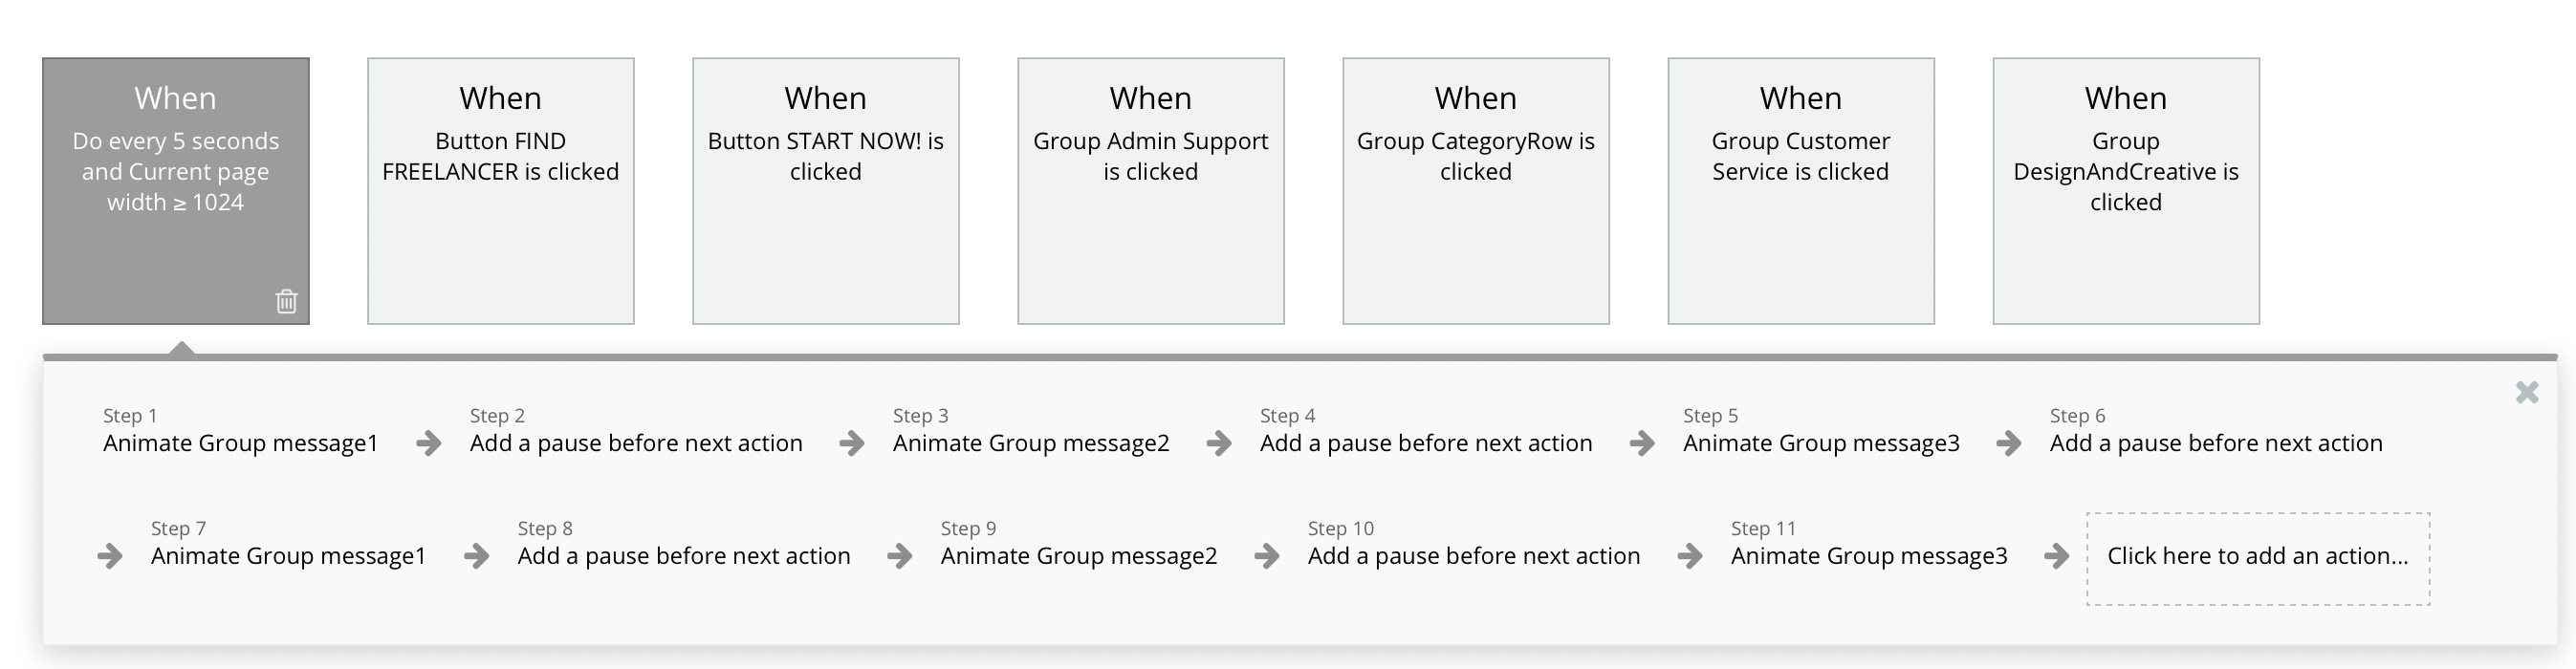Screen dimensions: 2576x669
Task: Open Step 8 pause action
Action: (684, 556)
